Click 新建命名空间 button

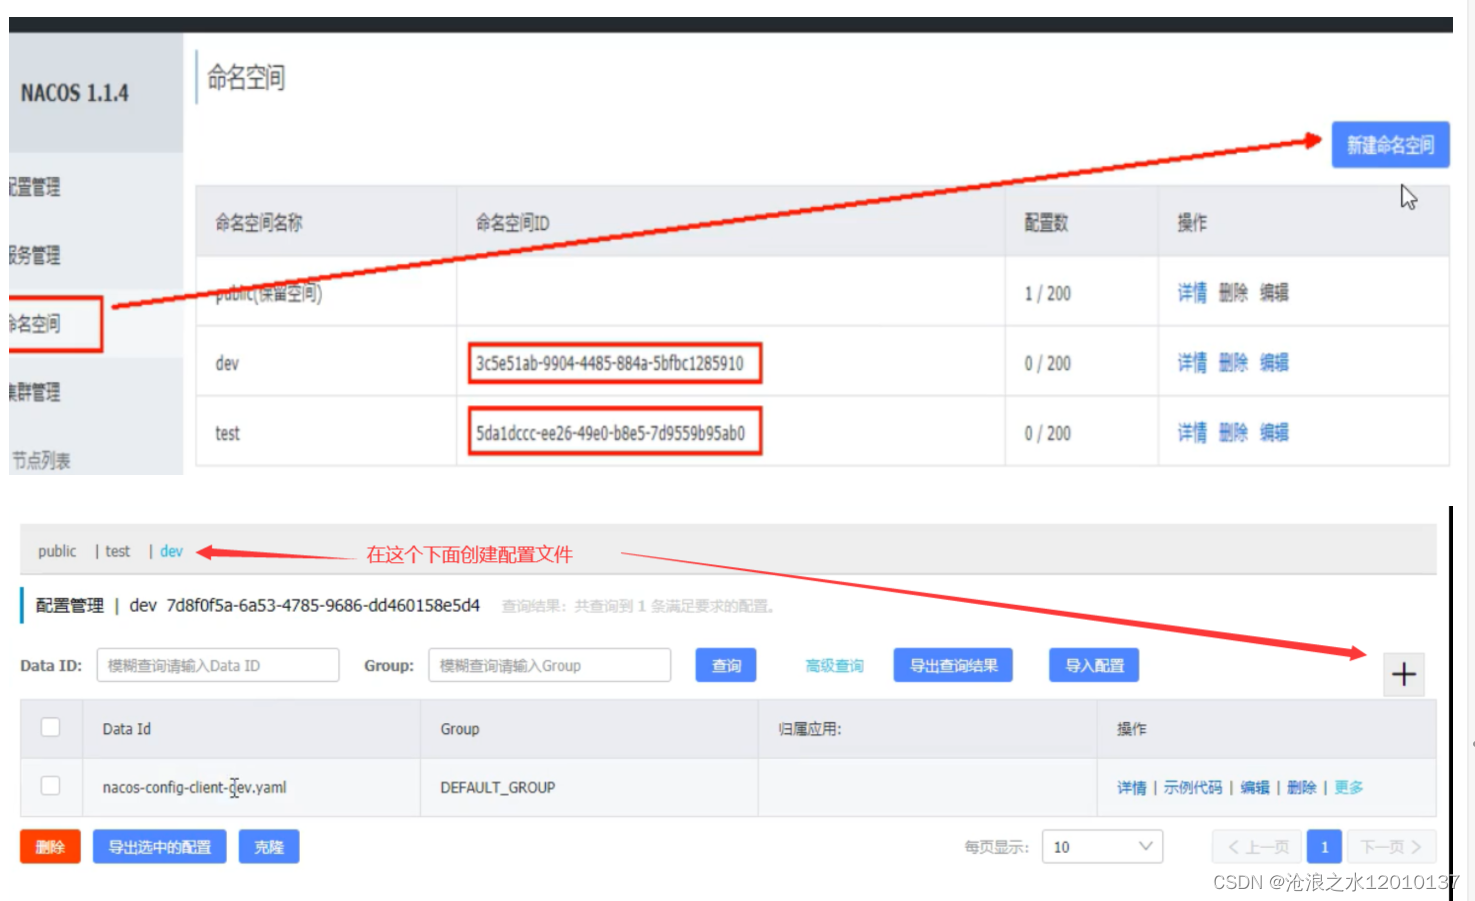1390,145
